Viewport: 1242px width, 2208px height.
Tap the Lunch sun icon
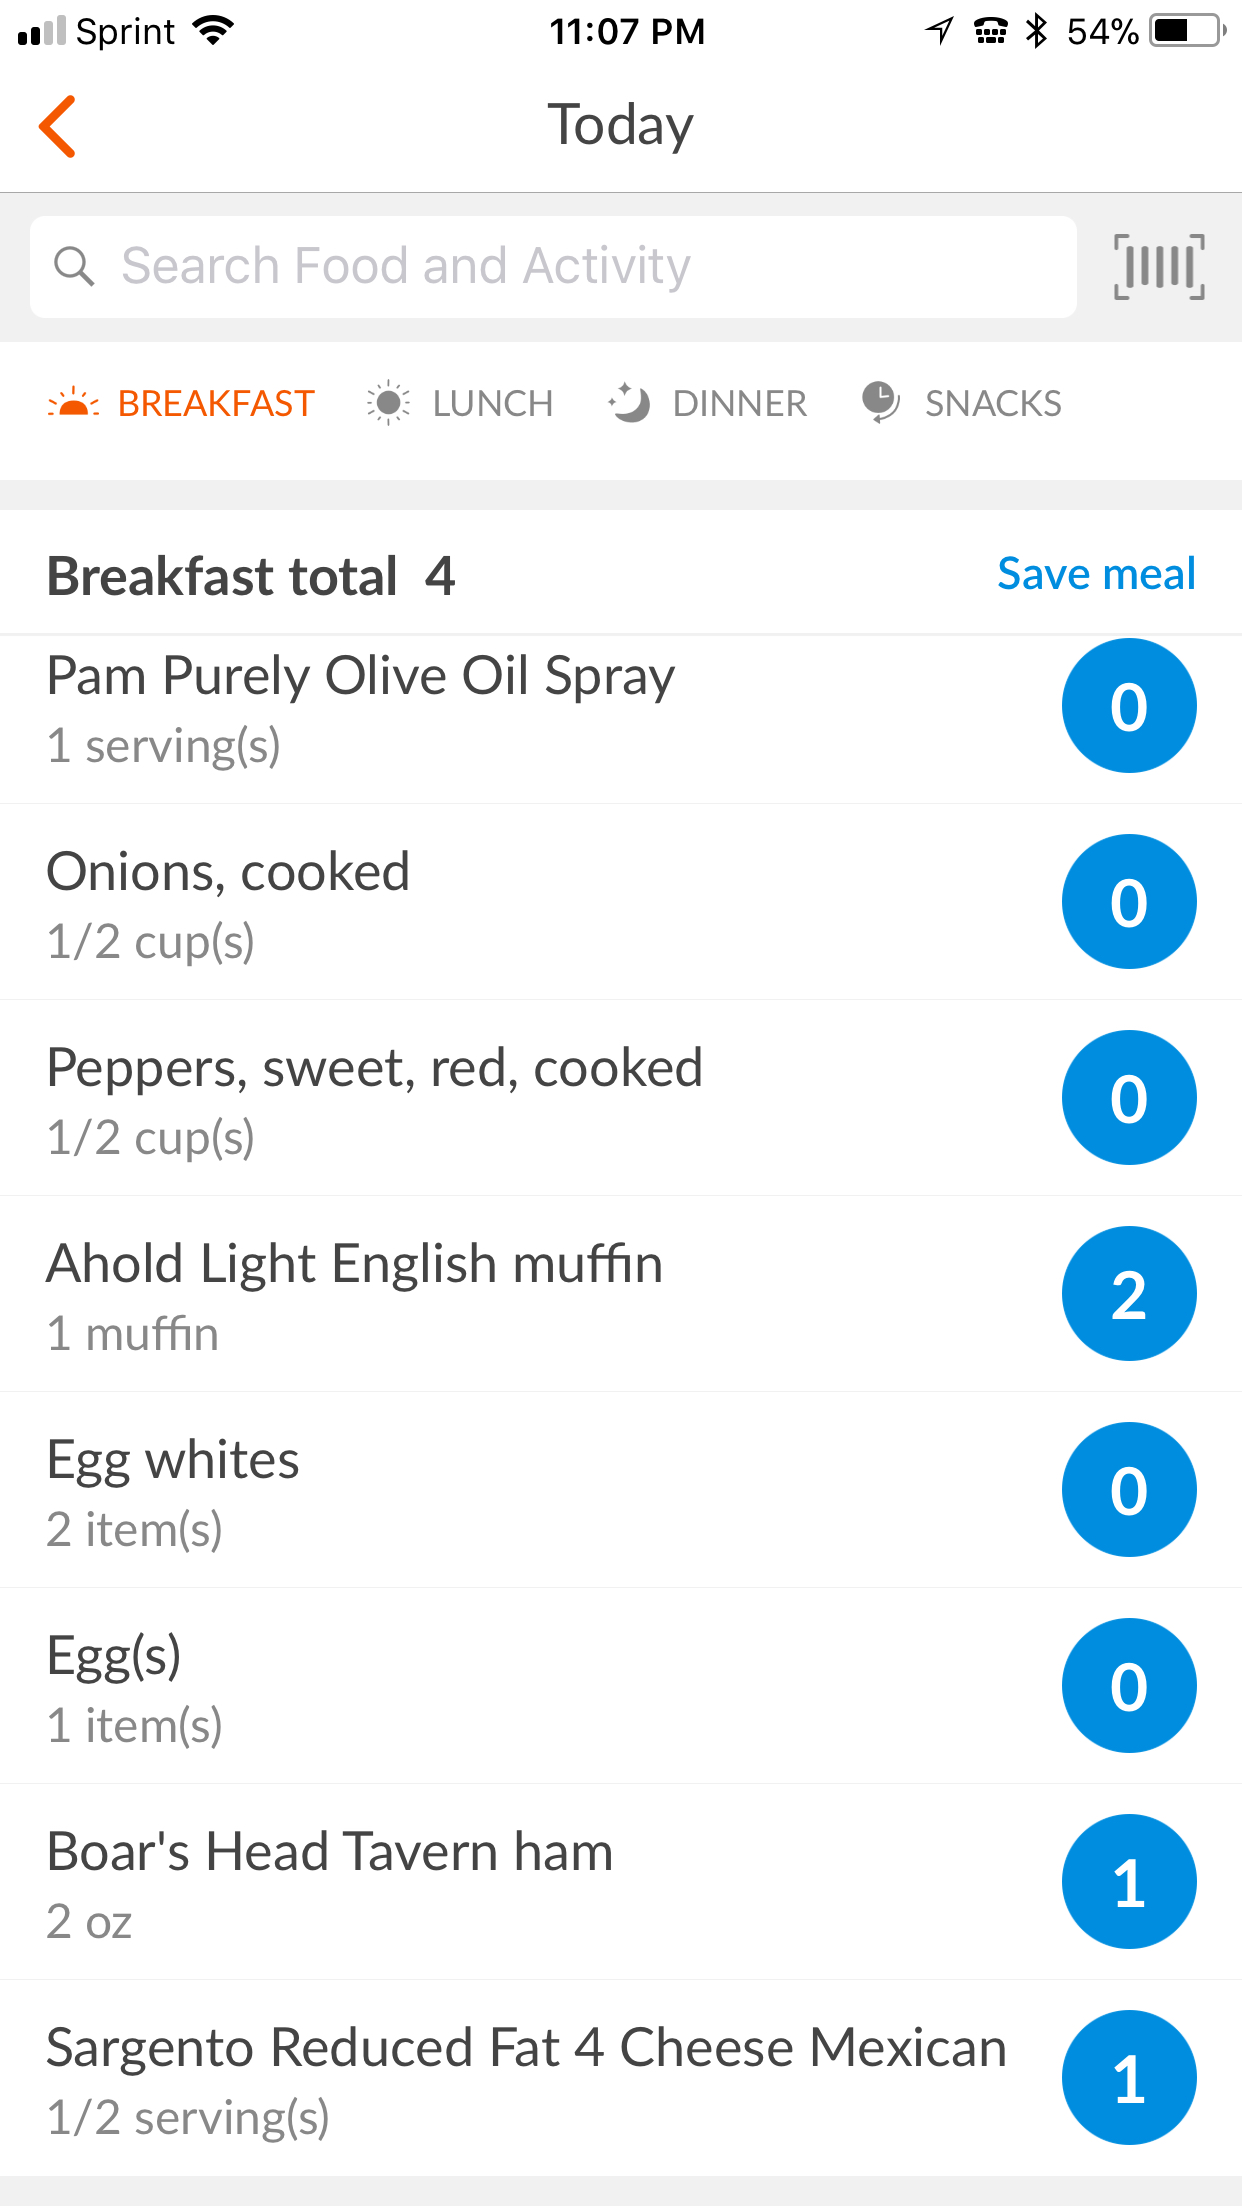click(388, 404)
